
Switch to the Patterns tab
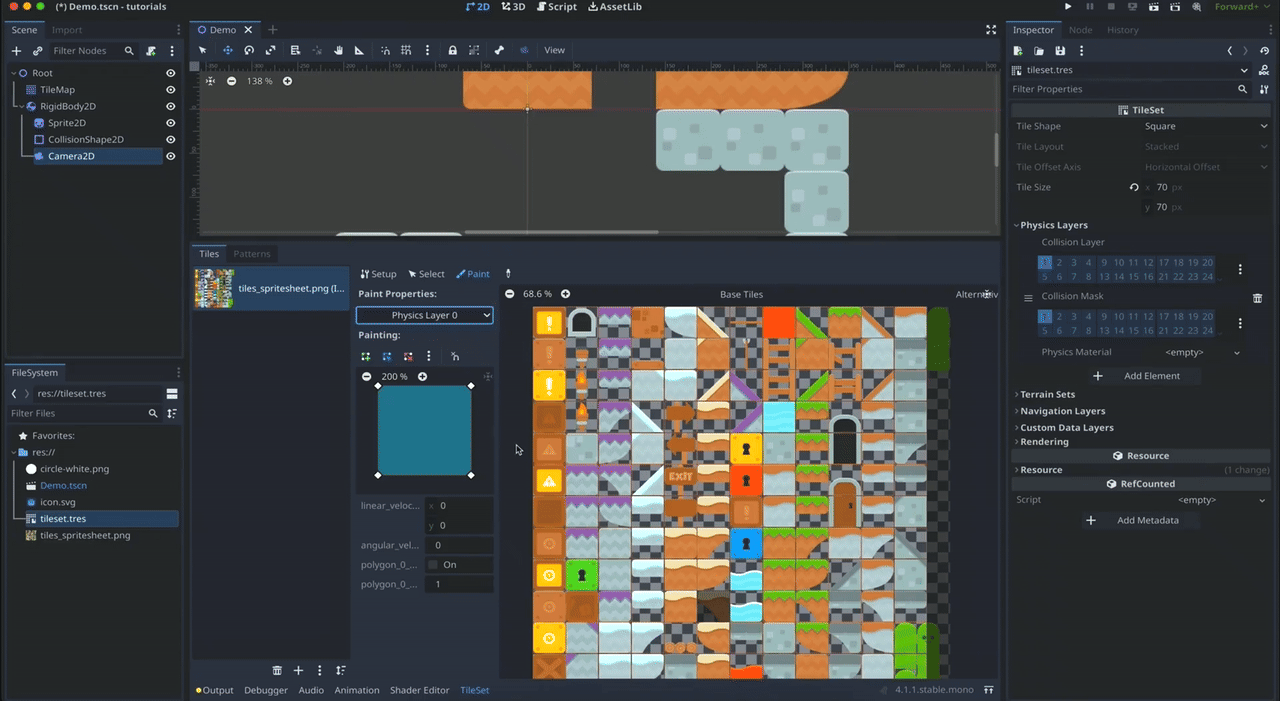pyautogui.click(x=252, y=254)
